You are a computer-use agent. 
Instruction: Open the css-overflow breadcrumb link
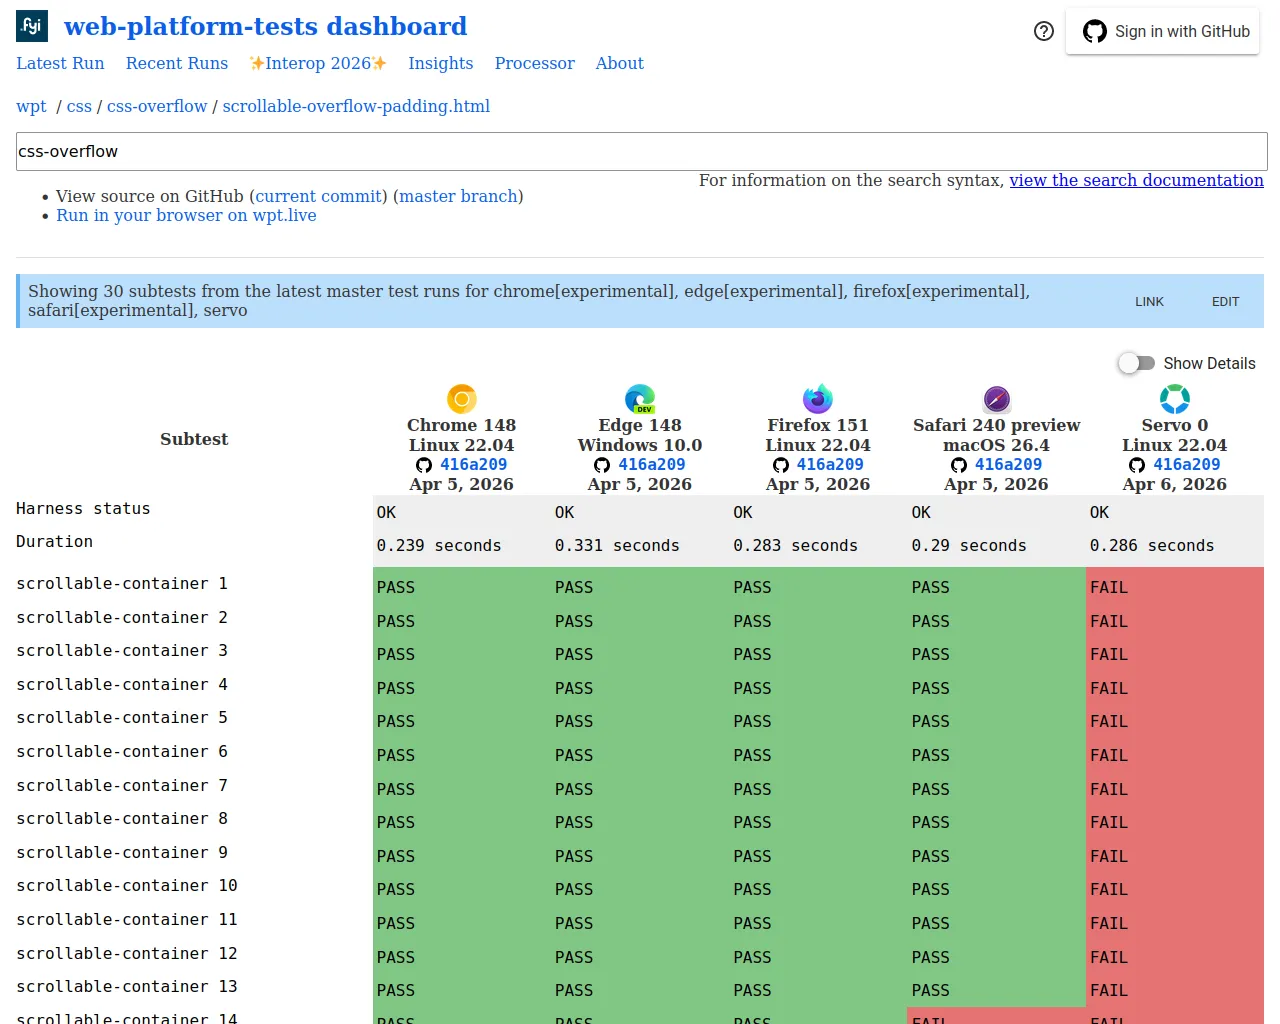tap(157, 105)
